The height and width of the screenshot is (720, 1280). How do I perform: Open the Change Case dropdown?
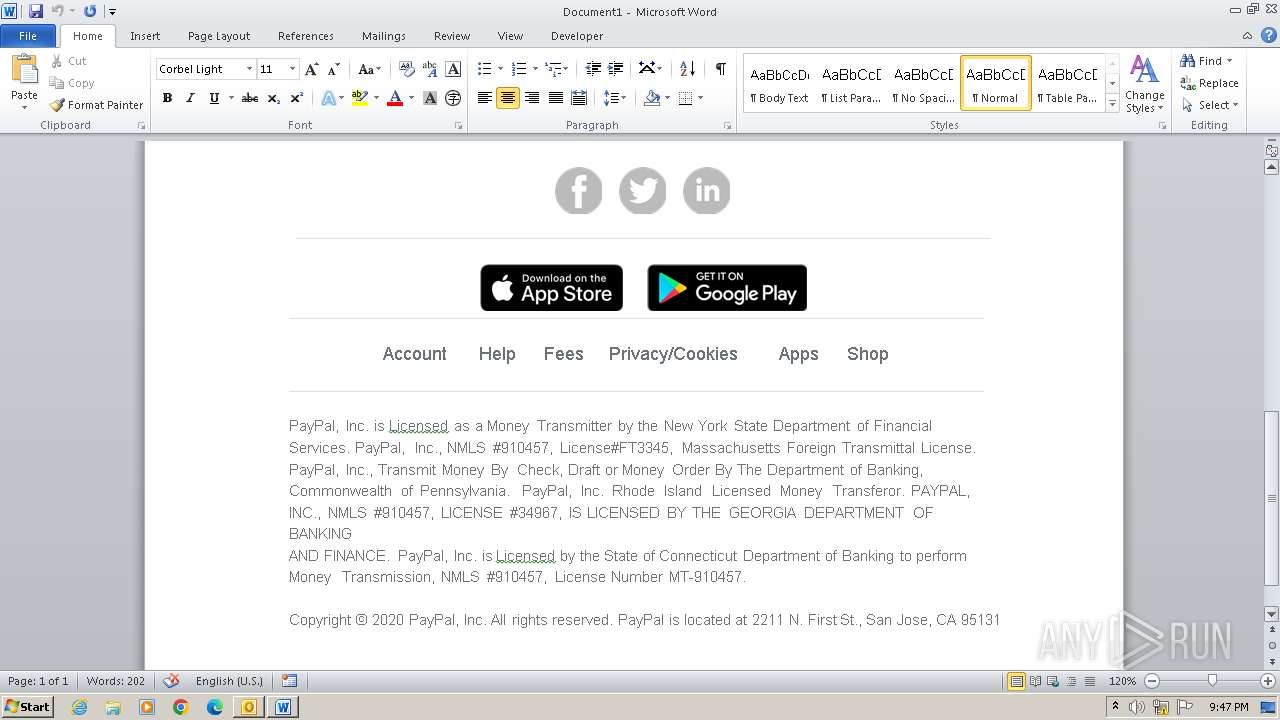click(369, 69)
